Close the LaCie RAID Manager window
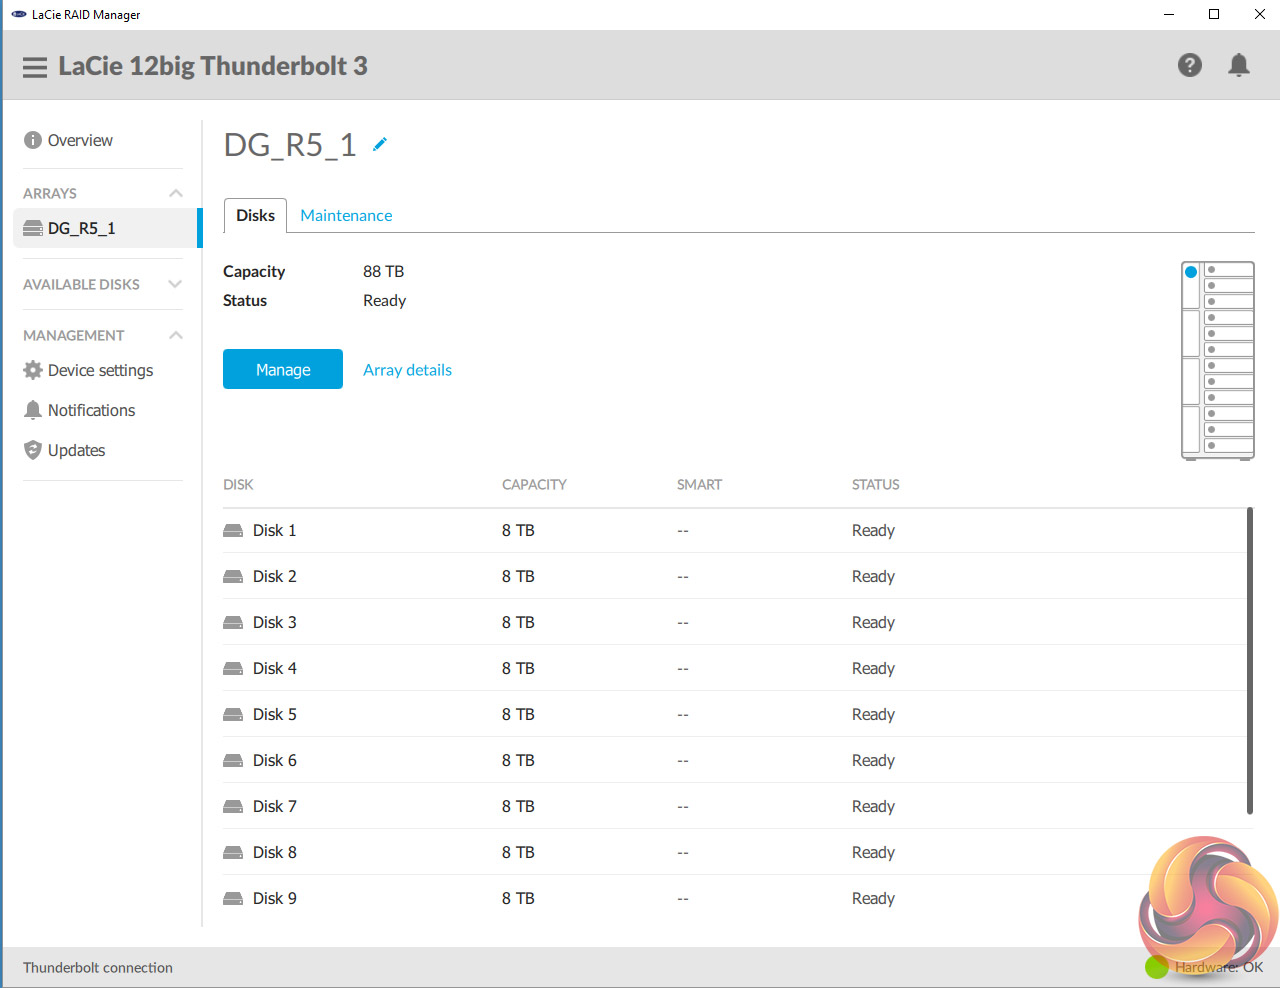This screenshot has height=988, width=1280. pyautogui.click(x=1259, y=14)
